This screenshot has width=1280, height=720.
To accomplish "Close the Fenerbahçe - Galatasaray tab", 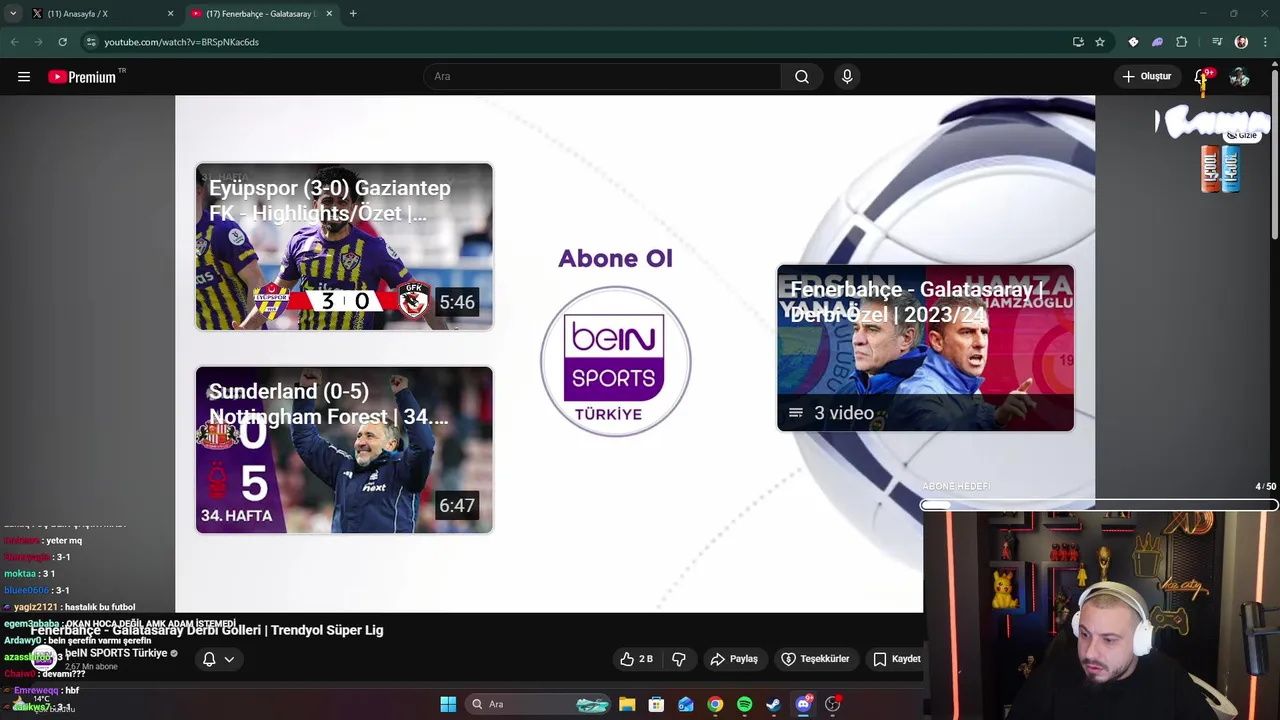I will 329,14.
